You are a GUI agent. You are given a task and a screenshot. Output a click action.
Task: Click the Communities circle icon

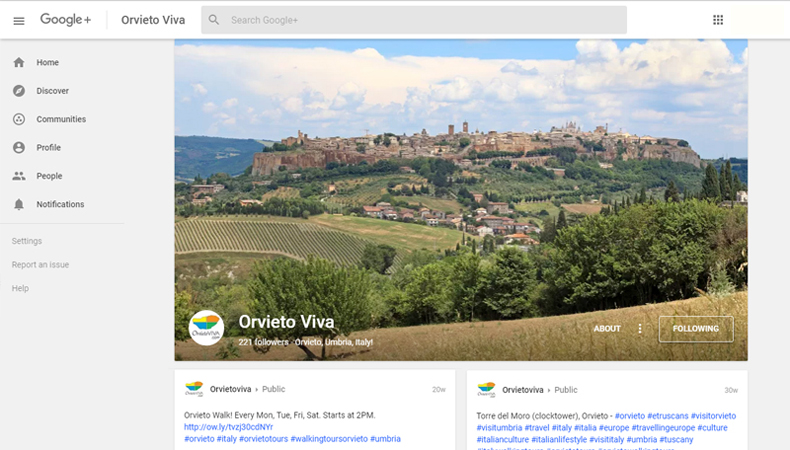pyautogui.click(x=19, y=119)
